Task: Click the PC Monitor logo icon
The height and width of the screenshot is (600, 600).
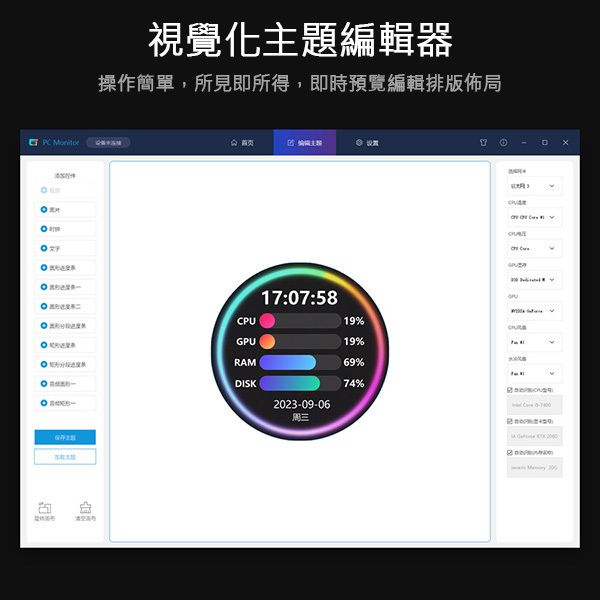Action: pyautogui.click(x=33, y=142)
